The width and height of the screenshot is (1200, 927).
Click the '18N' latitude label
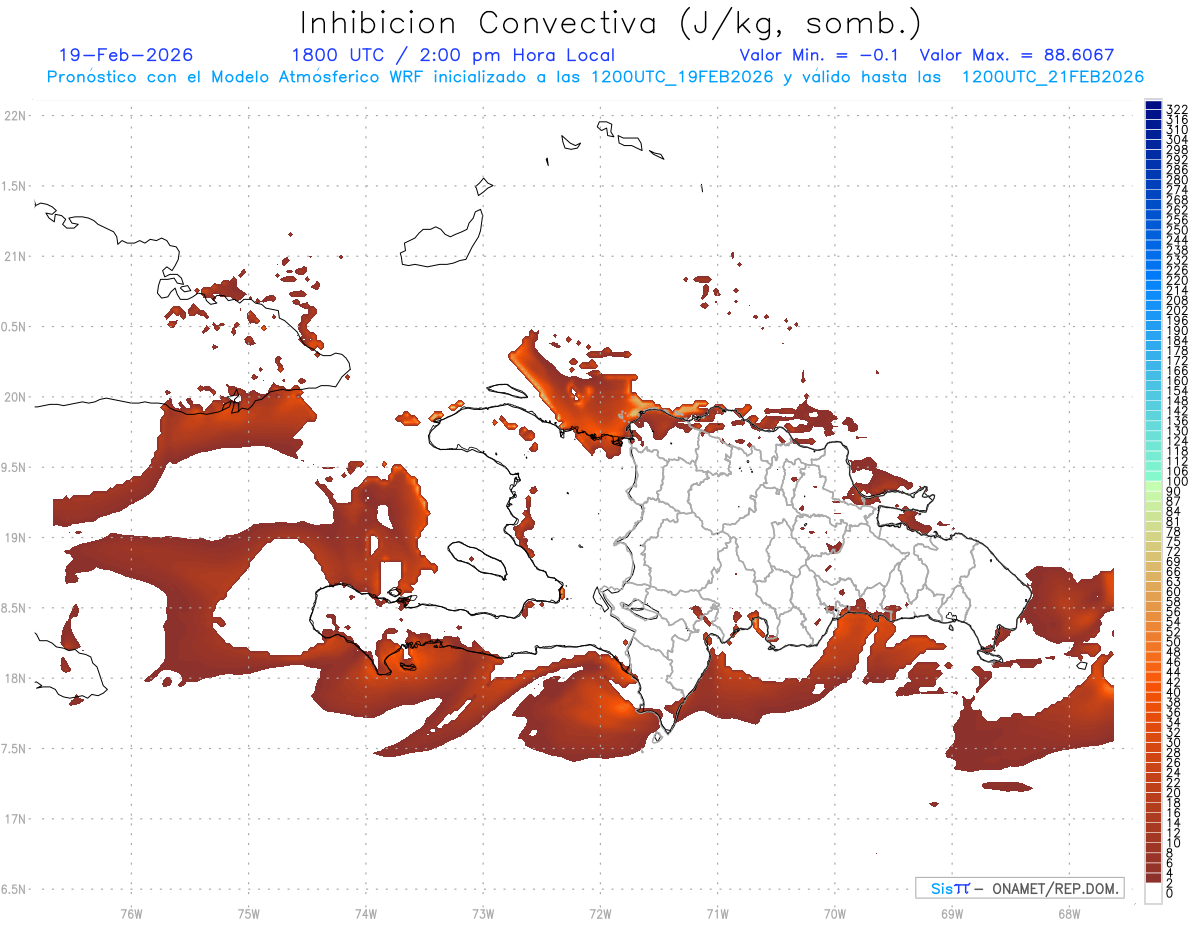tap(16, 678)
